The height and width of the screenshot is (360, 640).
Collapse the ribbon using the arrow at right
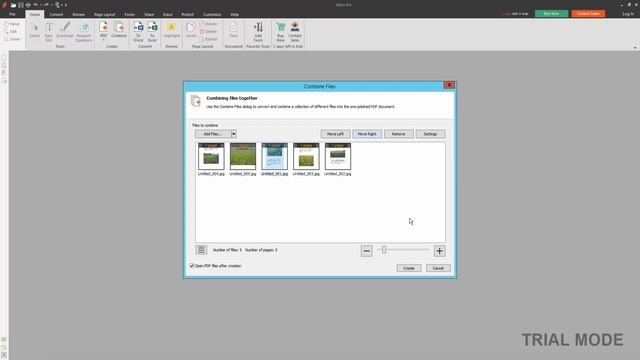pyautogui.click(x=635, y=47)
